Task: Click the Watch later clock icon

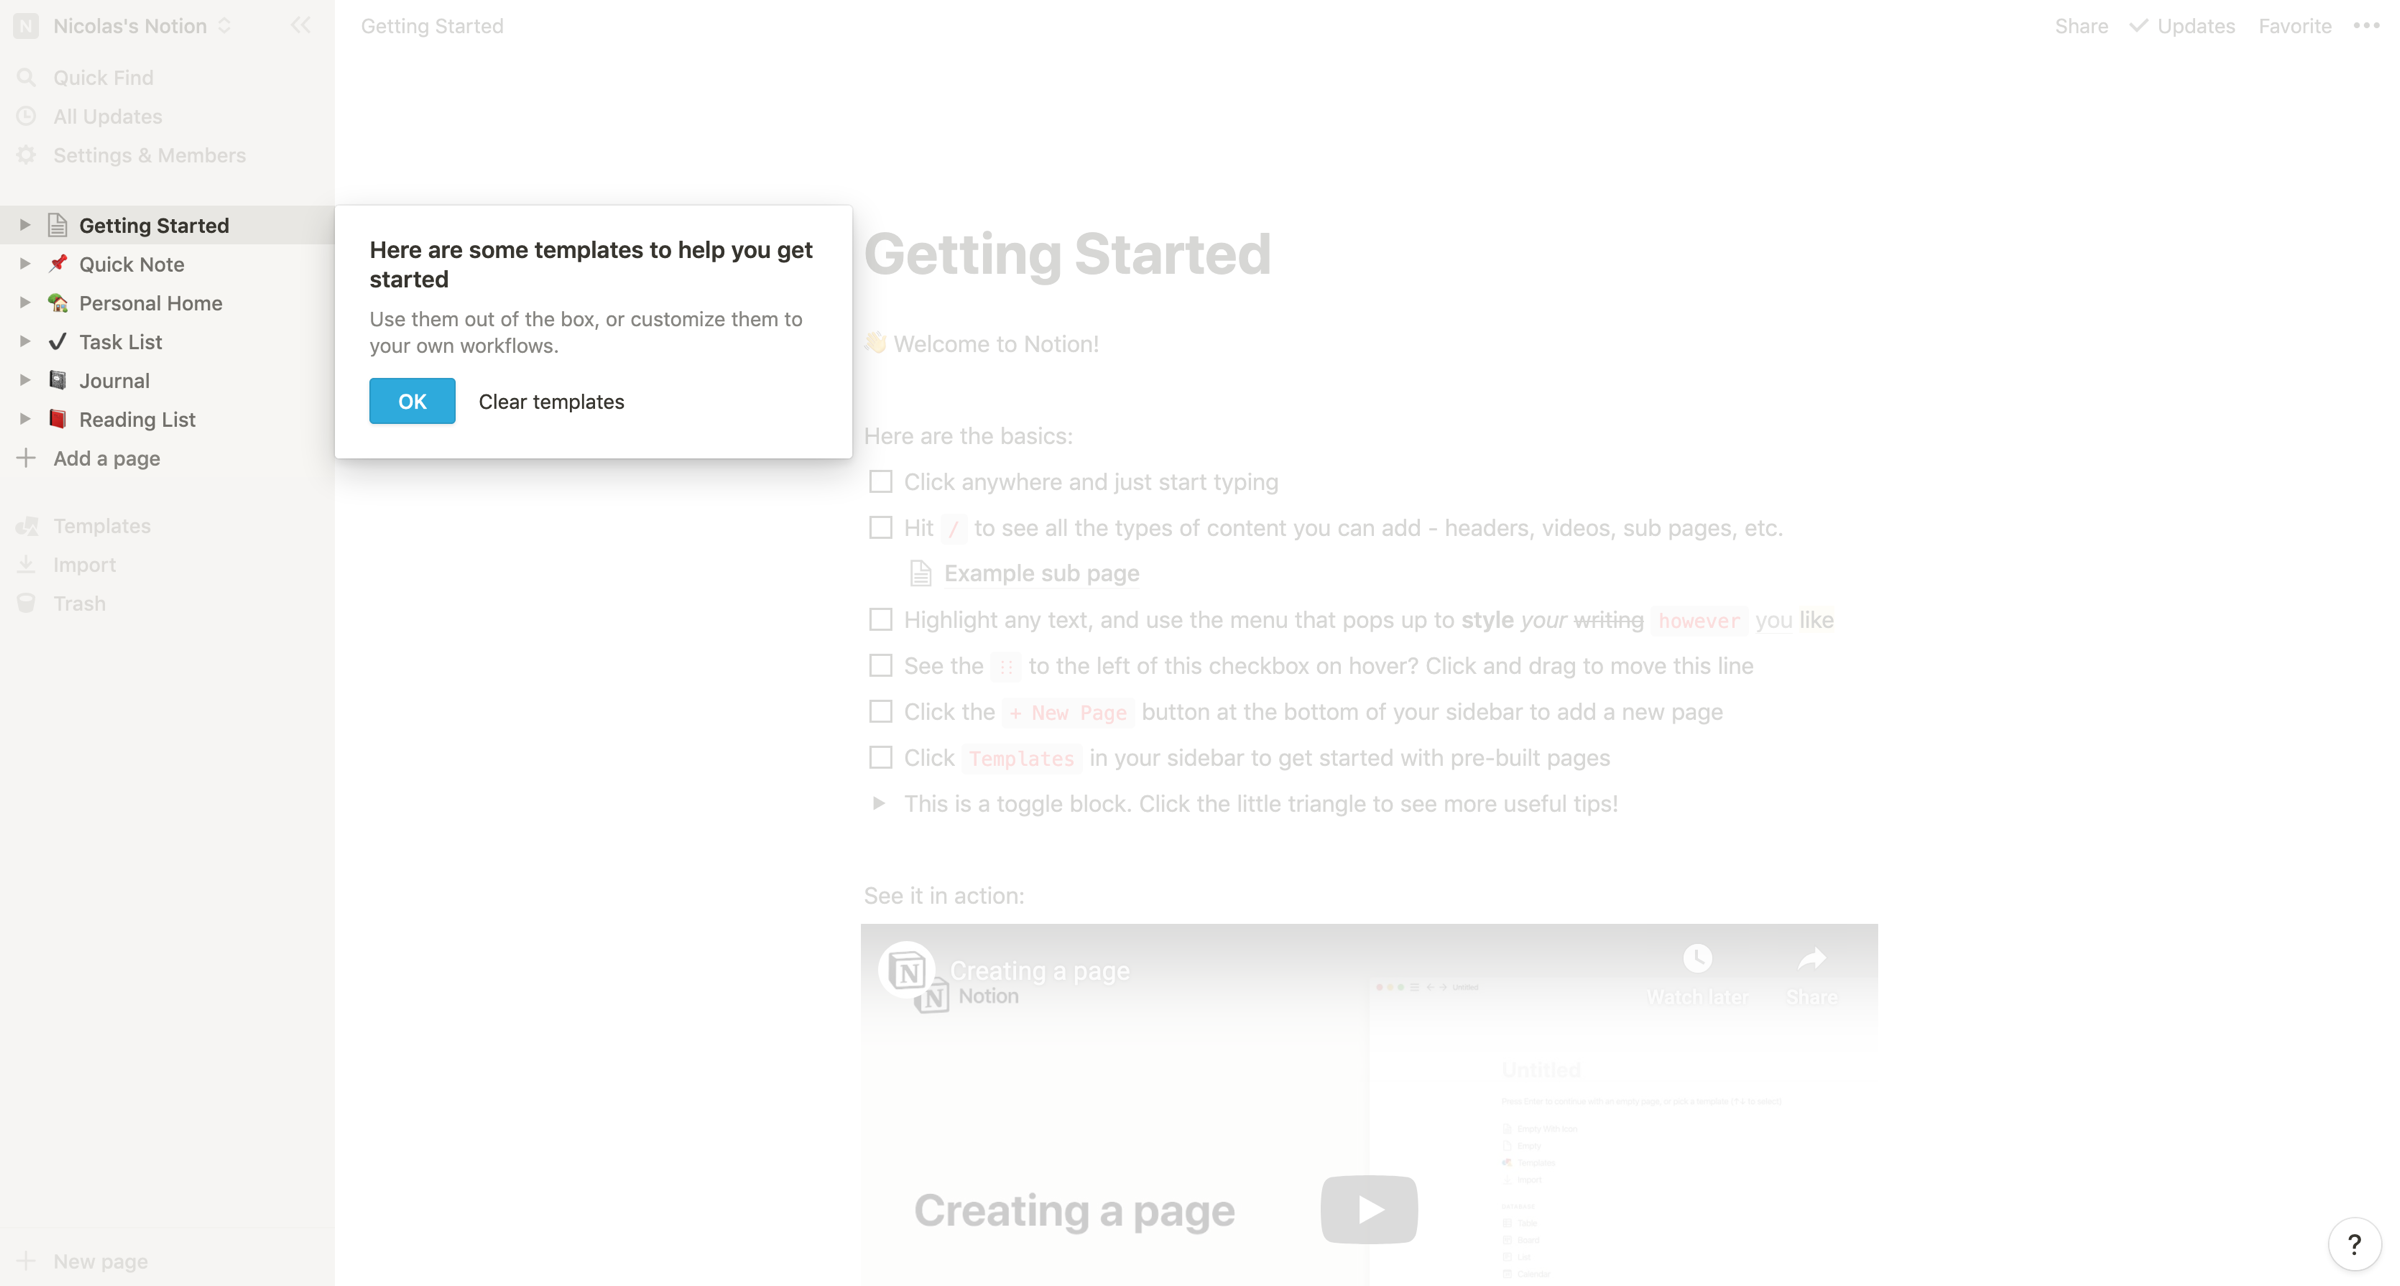Action: pos(1697,959)
